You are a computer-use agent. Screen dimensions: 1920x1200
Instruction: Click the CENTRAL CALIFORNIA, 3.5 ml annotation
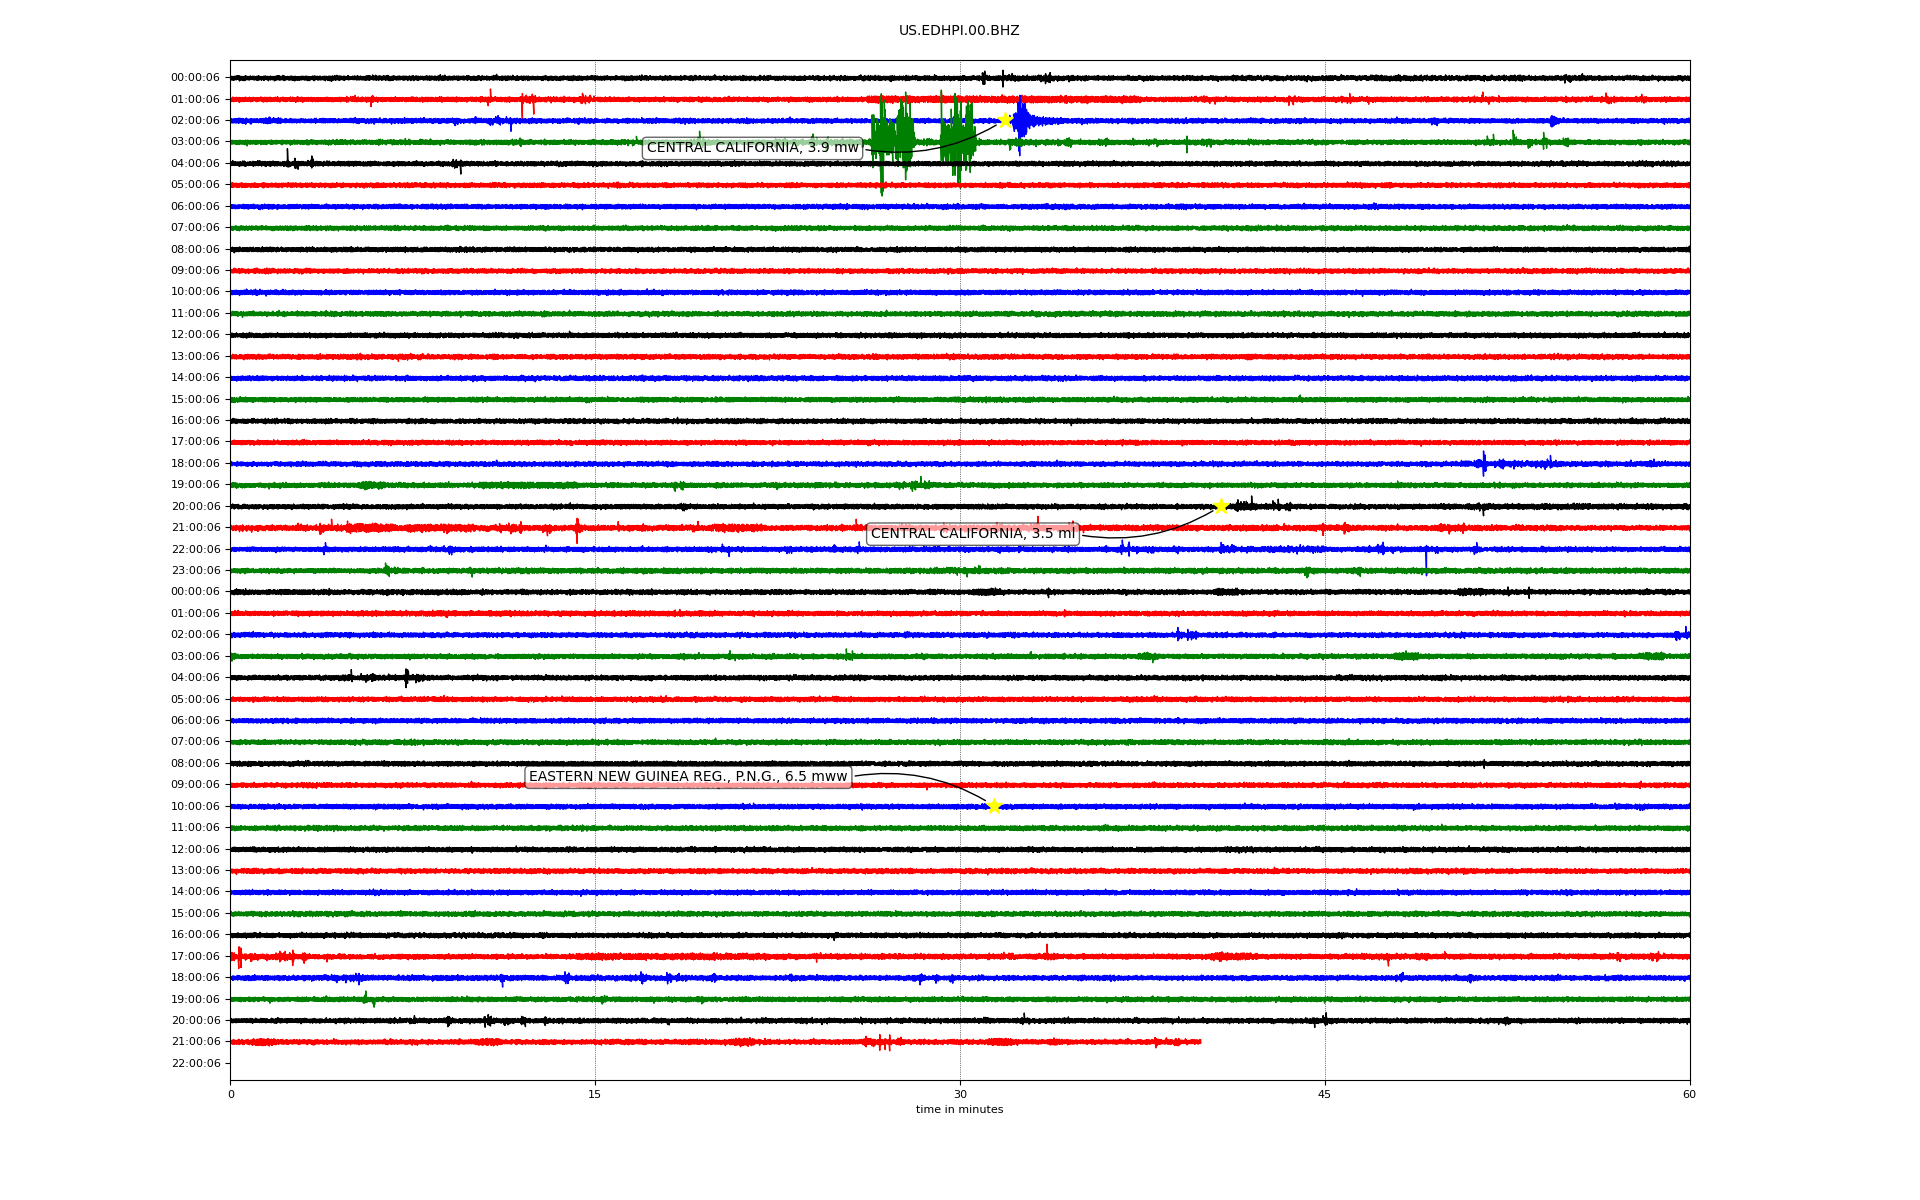click(972, 534)
